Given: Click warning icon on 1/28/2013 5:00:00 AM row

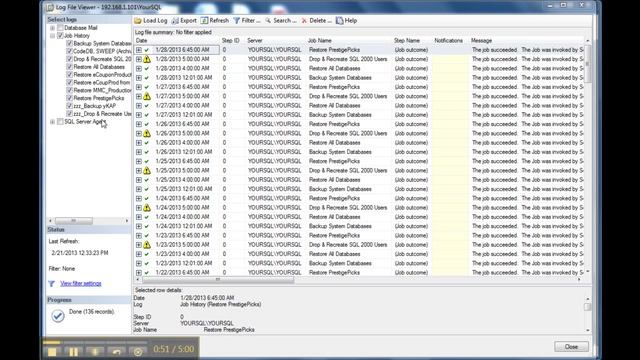Looking at the screenshot, I should click(147, 59).
